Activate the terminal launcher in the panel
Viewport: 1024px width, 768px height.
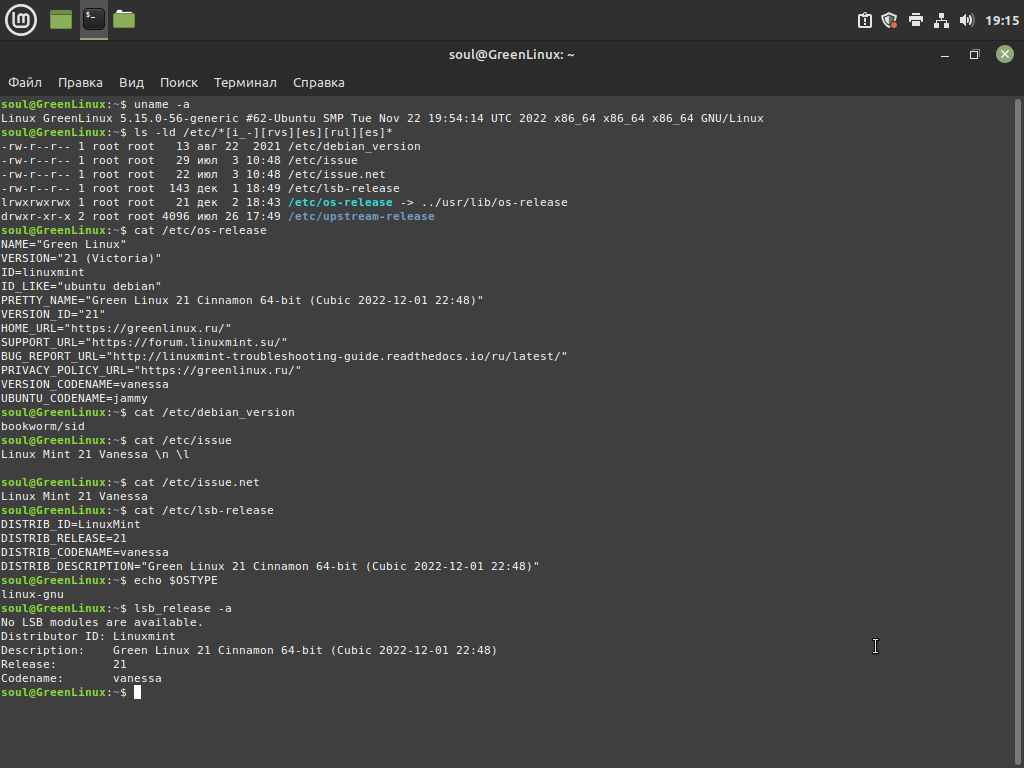[94, 20]
